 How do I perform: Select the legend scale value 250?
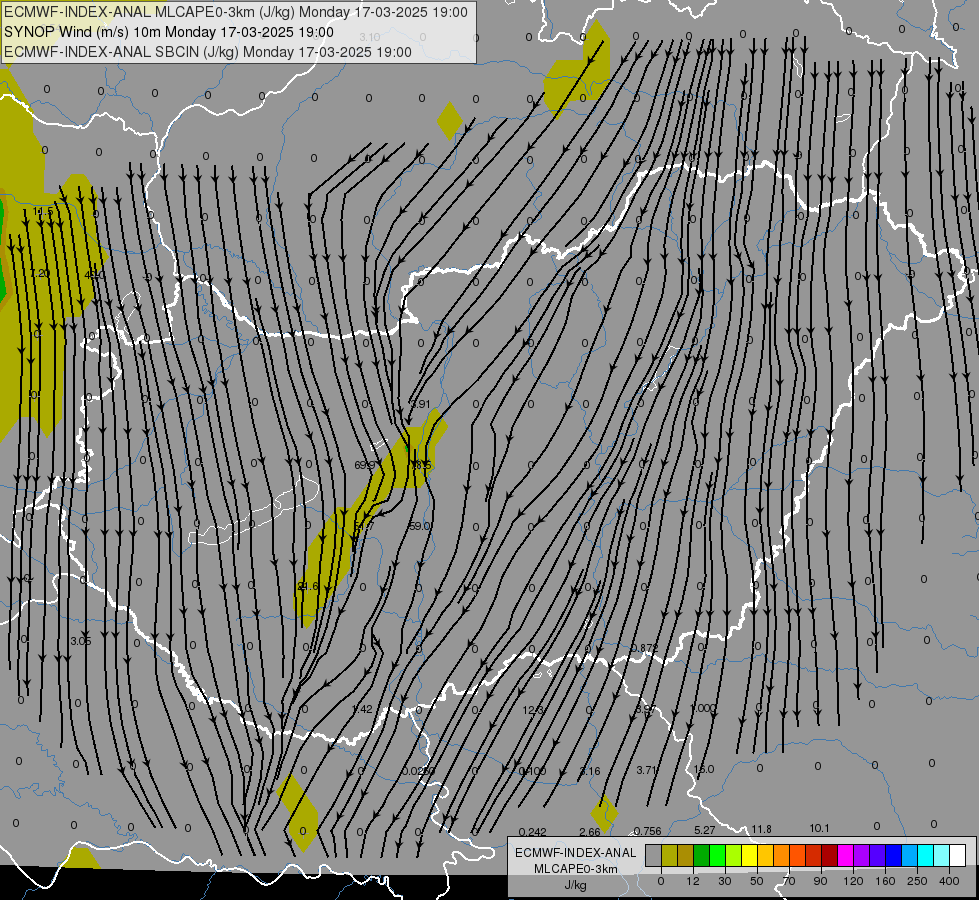[x=917, y=881]
